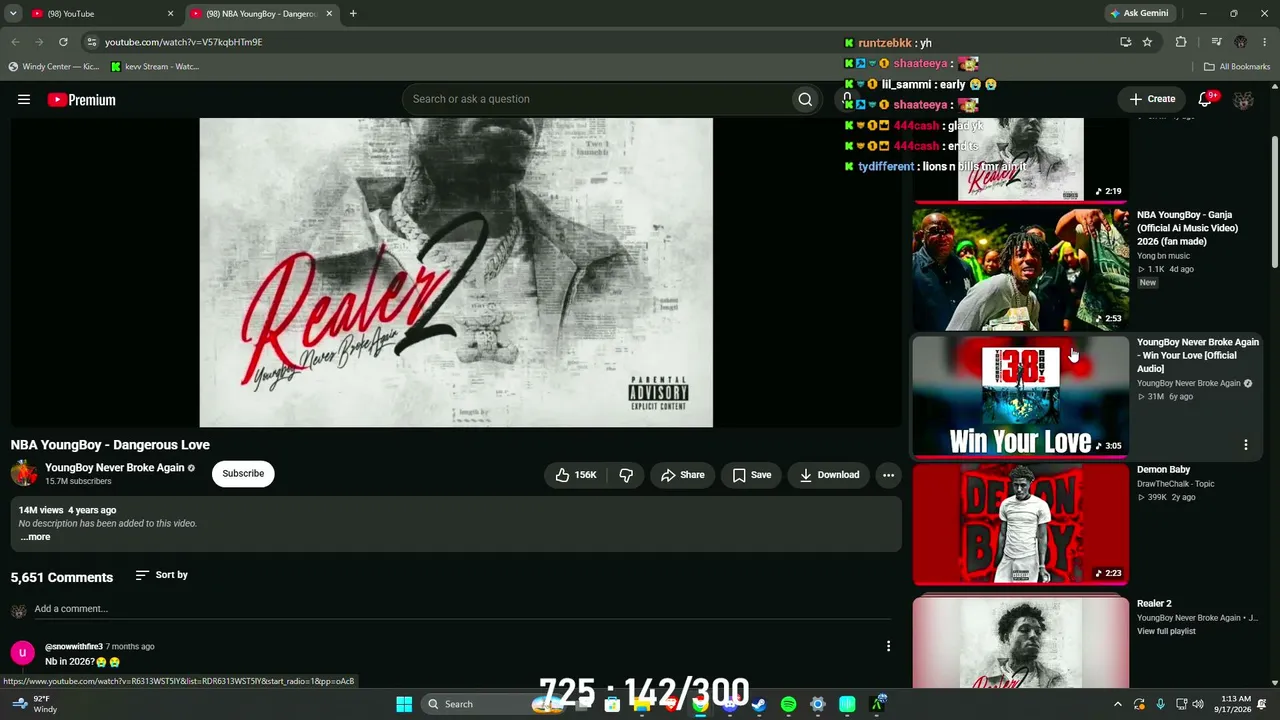The image size is (1280, 720).
Task: Open the action menu on snowwithfire3's comment
Action: 888,647
